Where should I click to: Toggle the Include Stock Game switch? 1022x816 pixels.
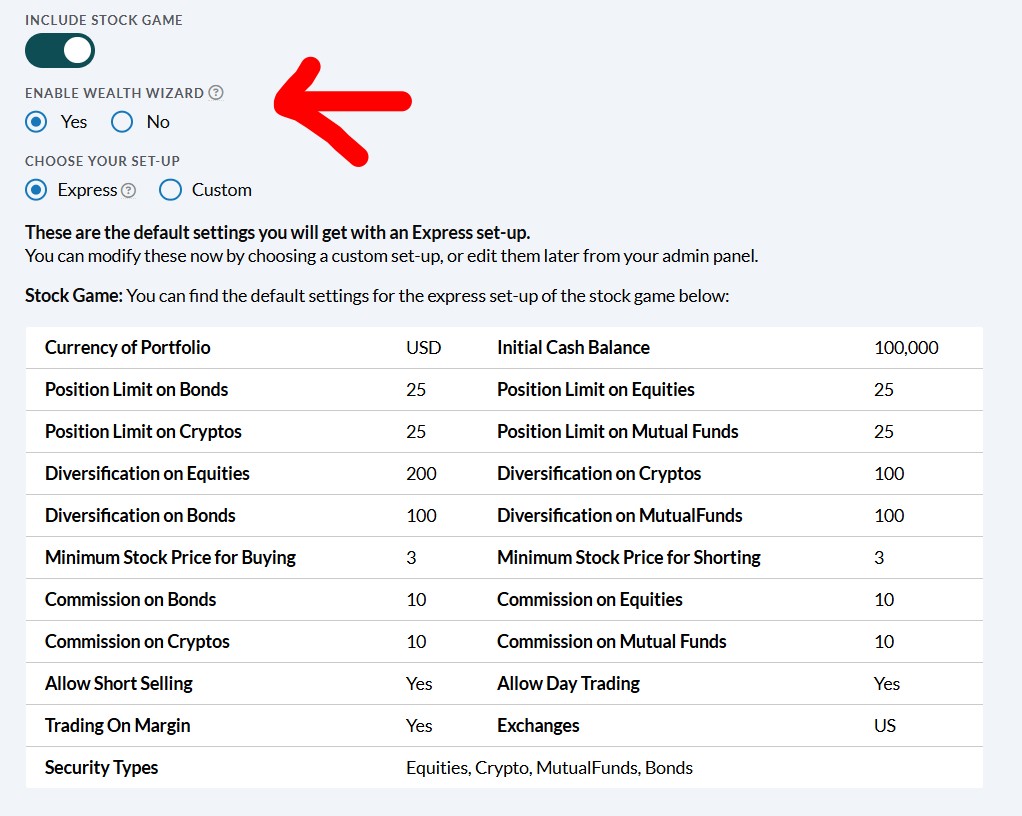(60, 50)
